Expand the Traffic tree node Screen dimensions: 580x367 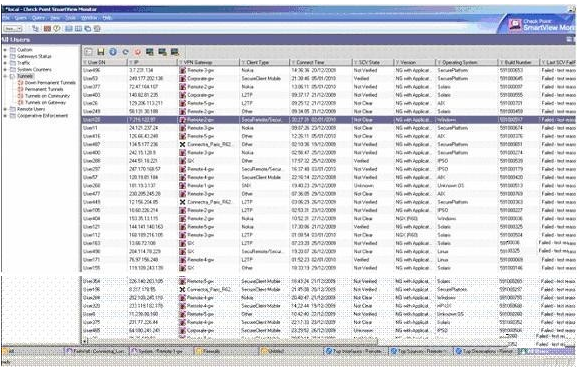[x=5, y=63]
